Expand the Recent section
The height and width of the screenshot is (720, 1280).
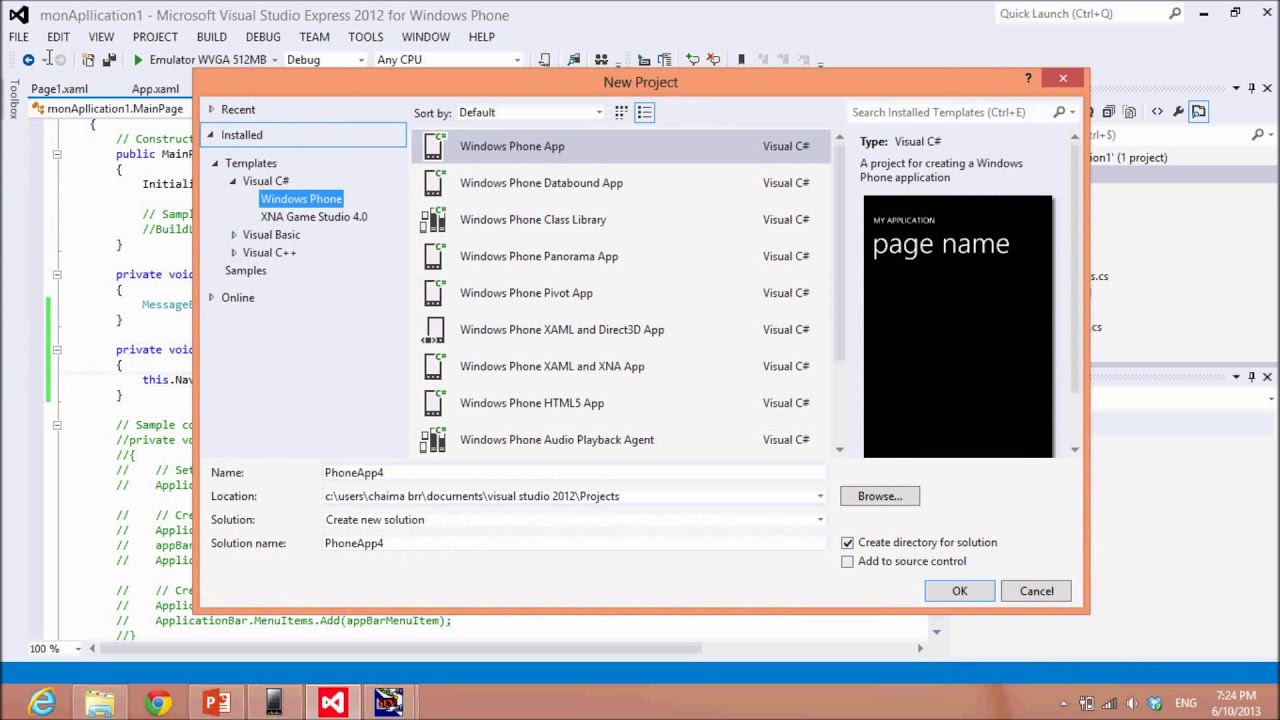point(211,110)
